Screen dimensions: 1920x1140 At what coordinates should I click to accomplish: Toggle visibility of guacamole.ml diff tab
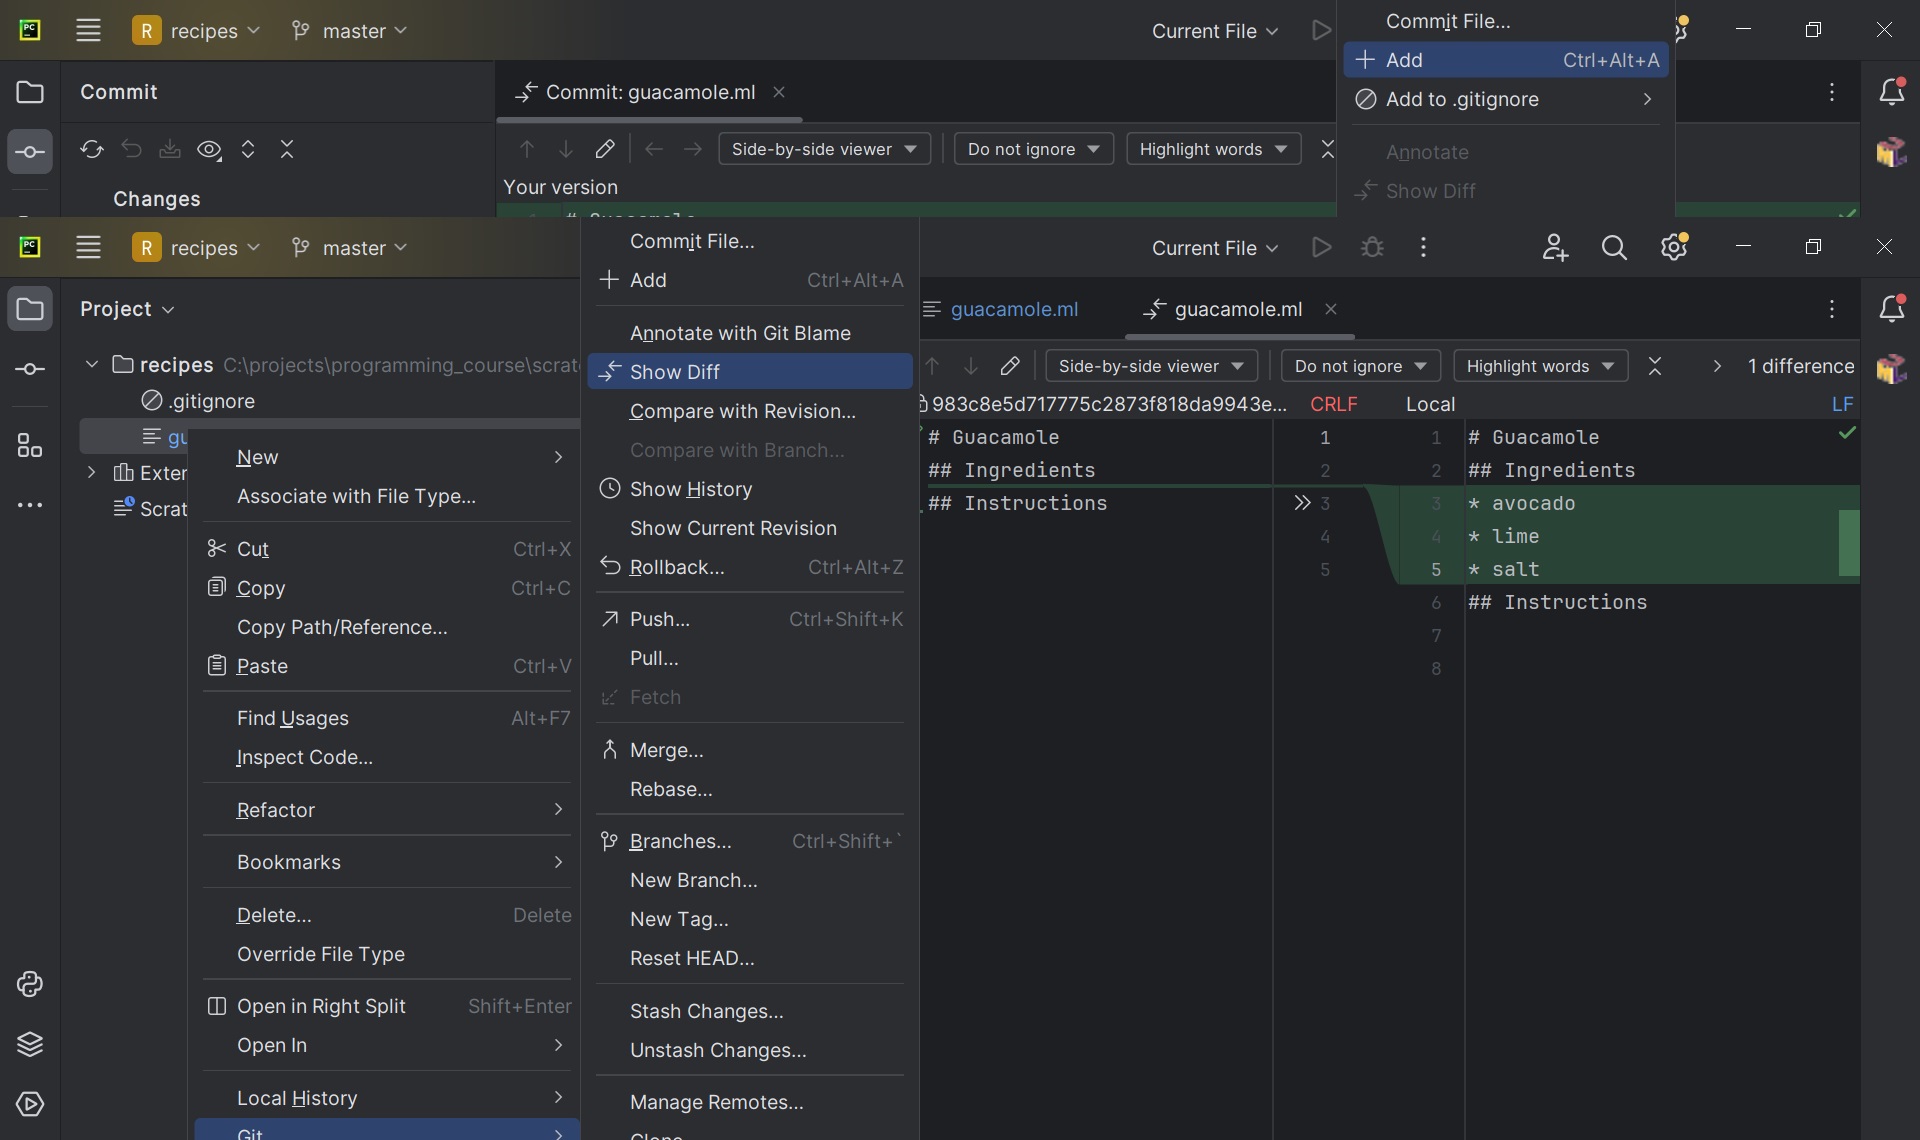(1328, 308)
